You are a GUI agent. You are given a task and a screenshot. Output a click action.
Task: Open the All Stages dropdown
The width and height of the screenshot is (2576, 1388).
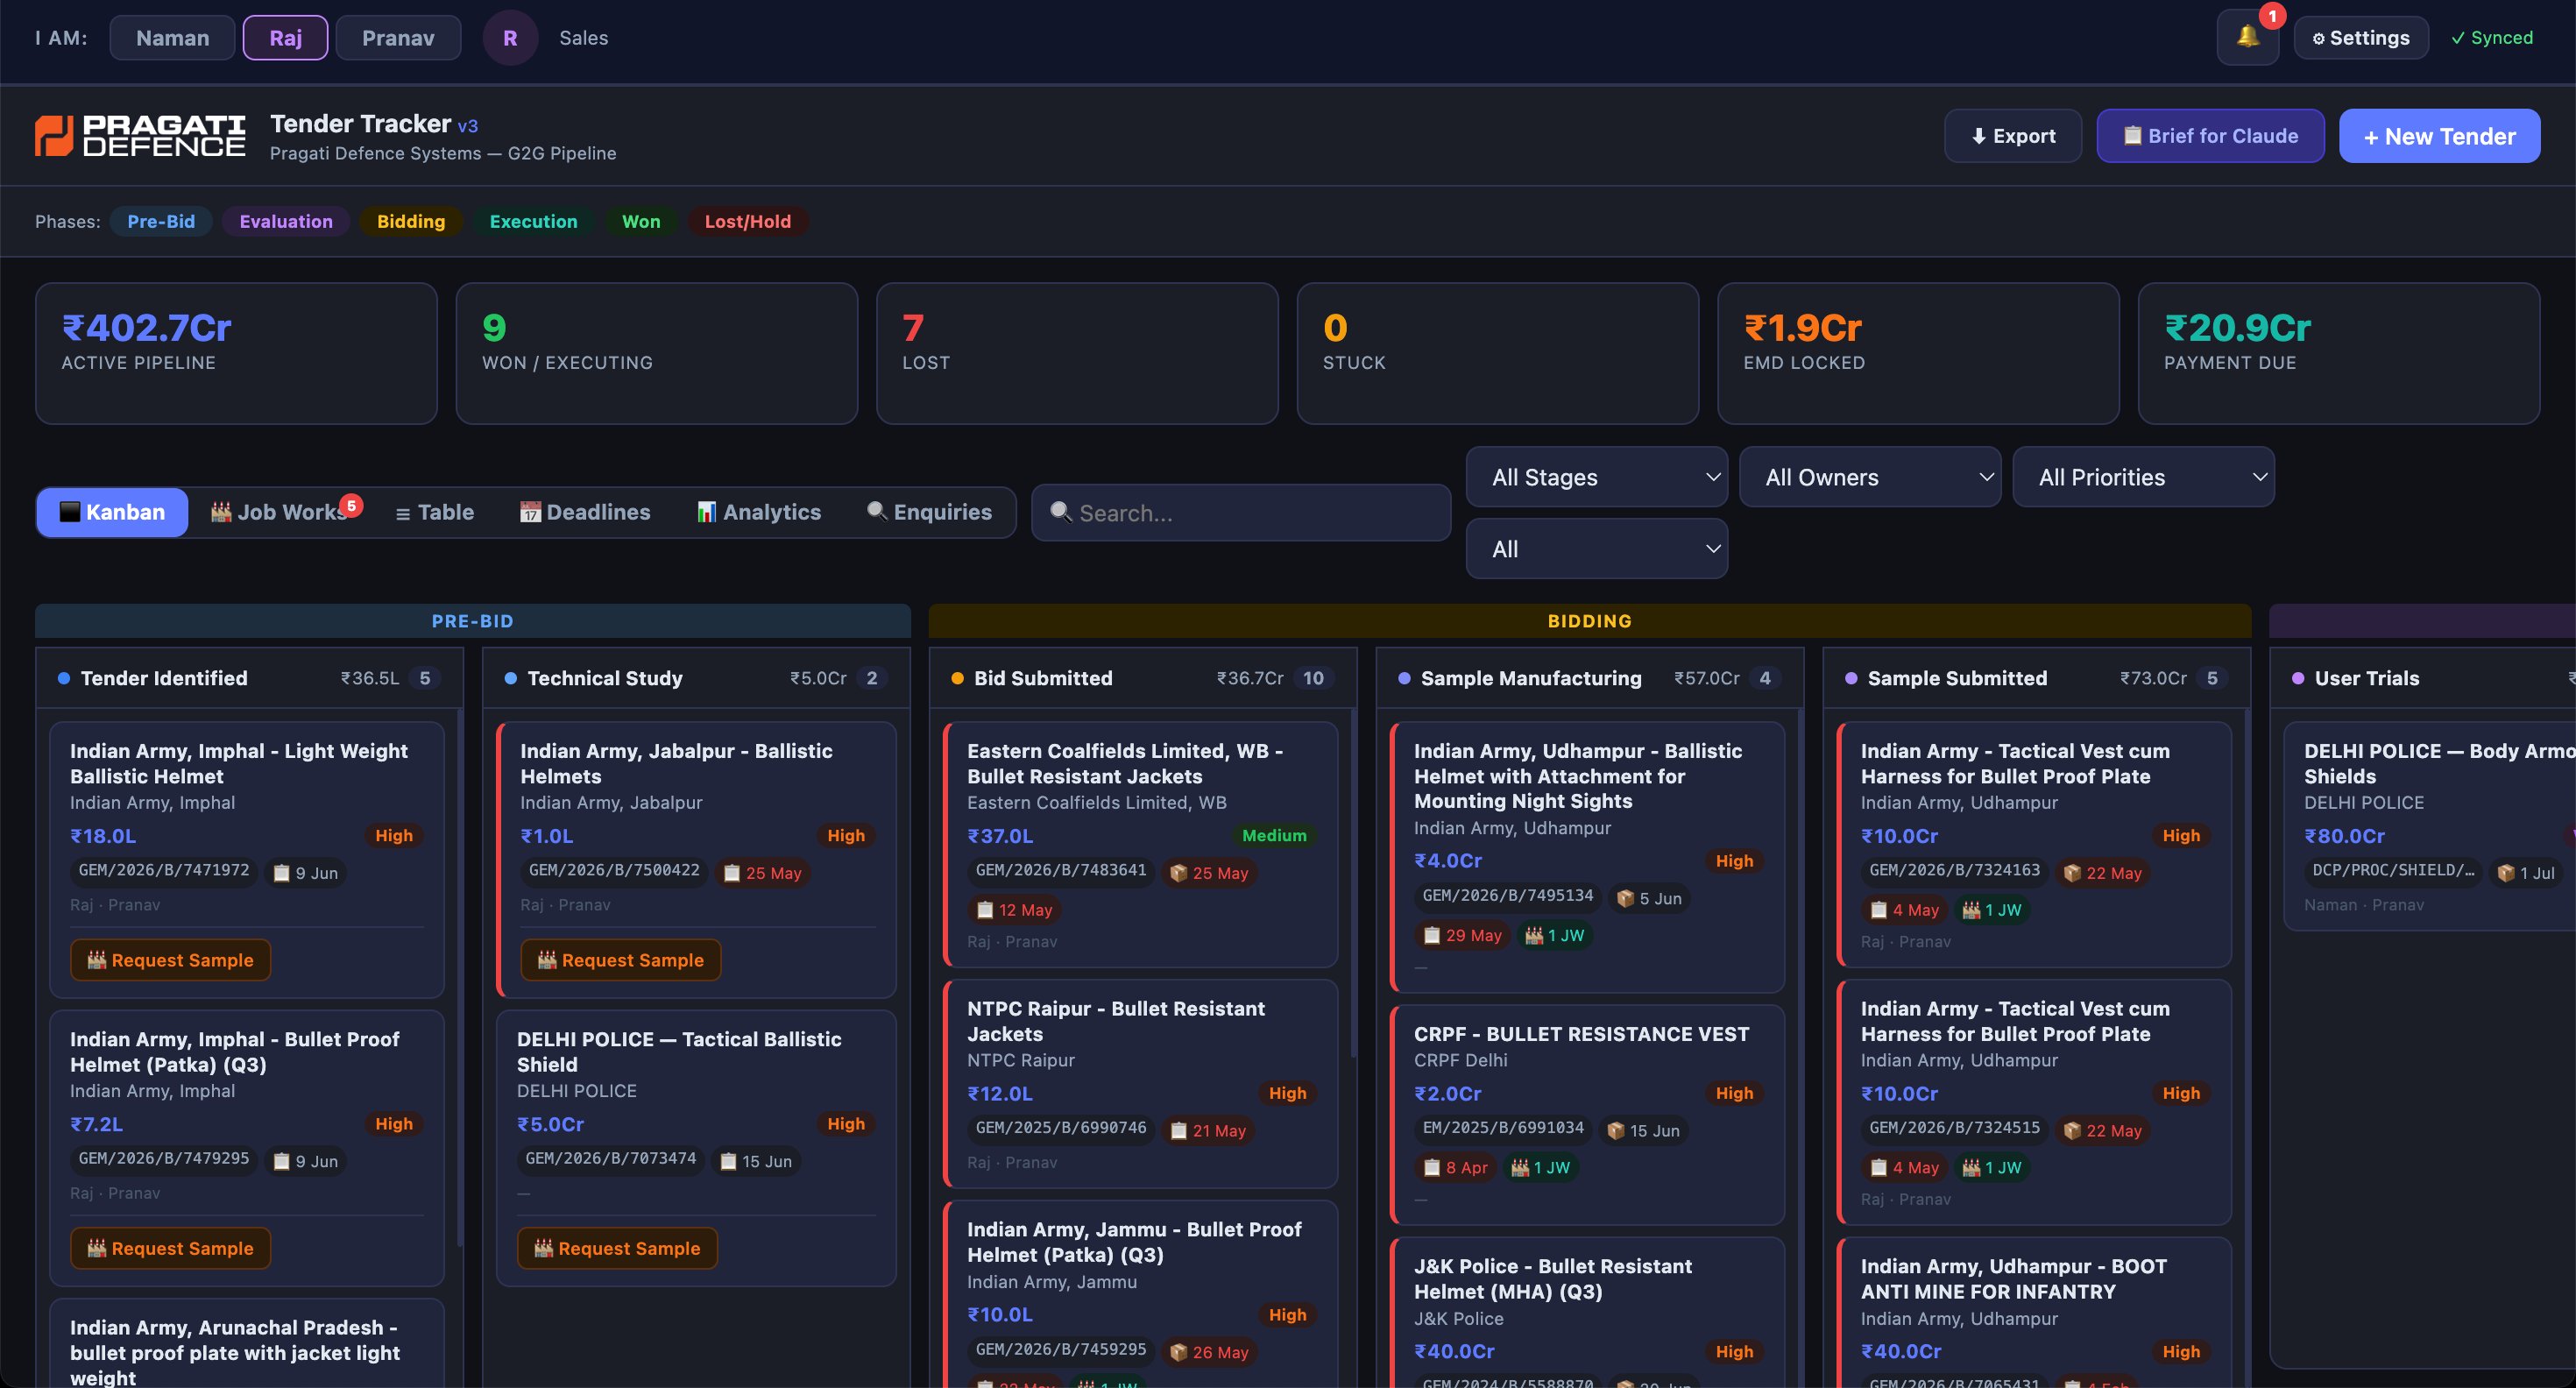[1597, 477]
